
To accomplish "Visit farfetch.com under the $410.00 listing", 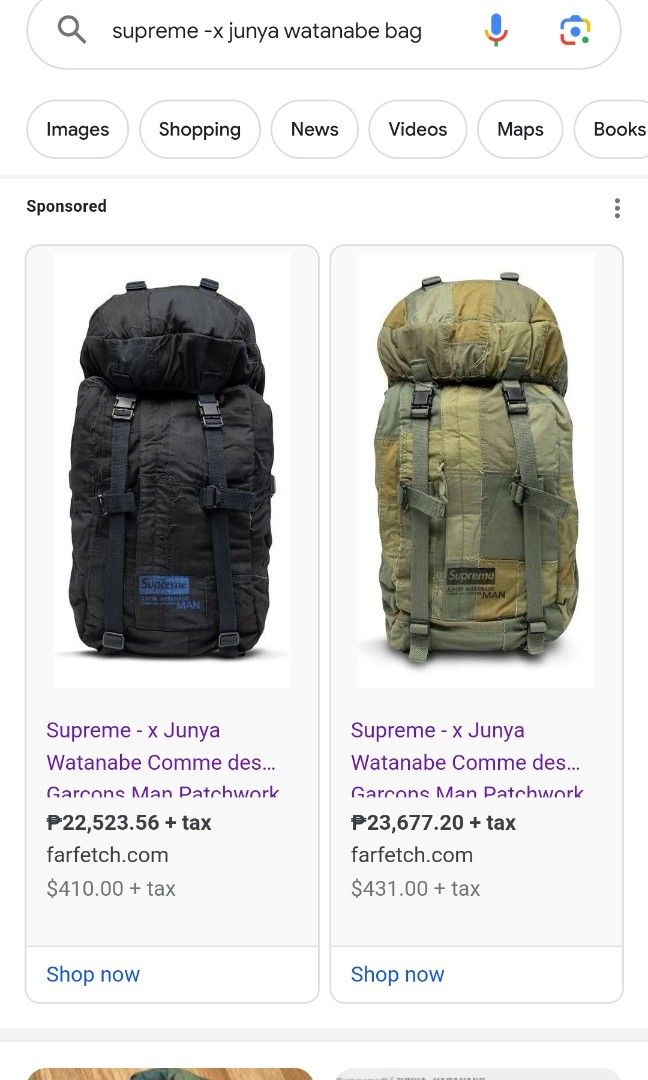I will coord(107,855).
